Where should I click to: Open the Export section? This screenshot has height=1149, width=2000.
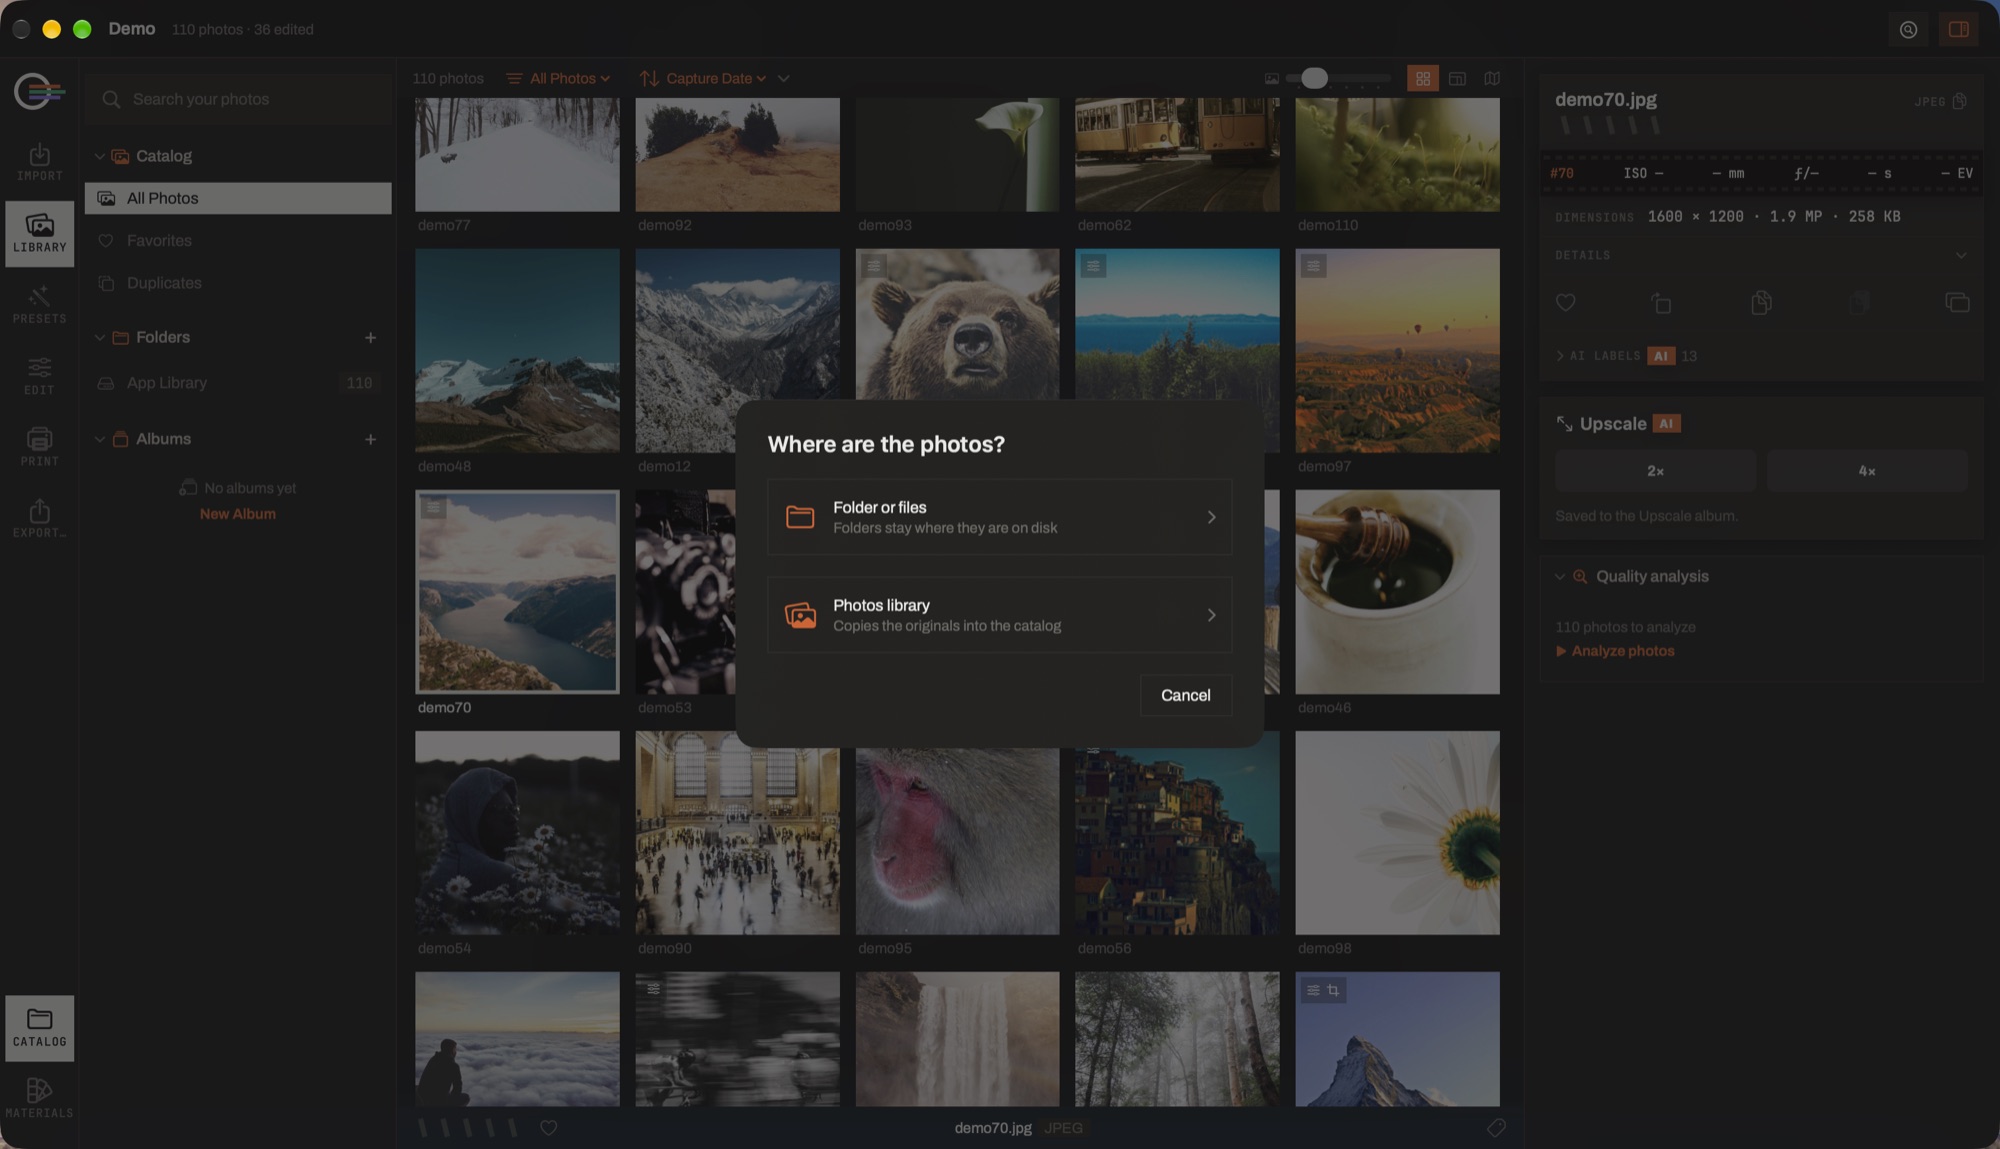tap(39, 519)
